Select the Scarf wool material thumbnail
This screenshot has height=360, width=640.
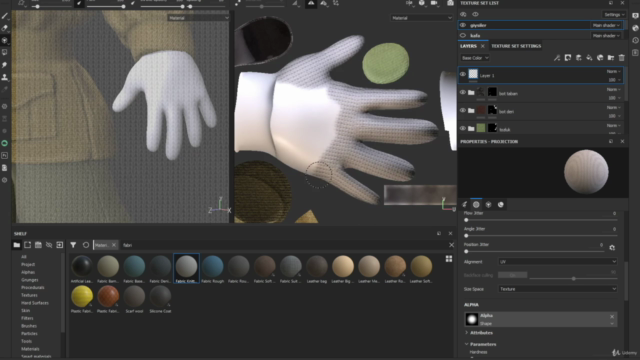134,299
